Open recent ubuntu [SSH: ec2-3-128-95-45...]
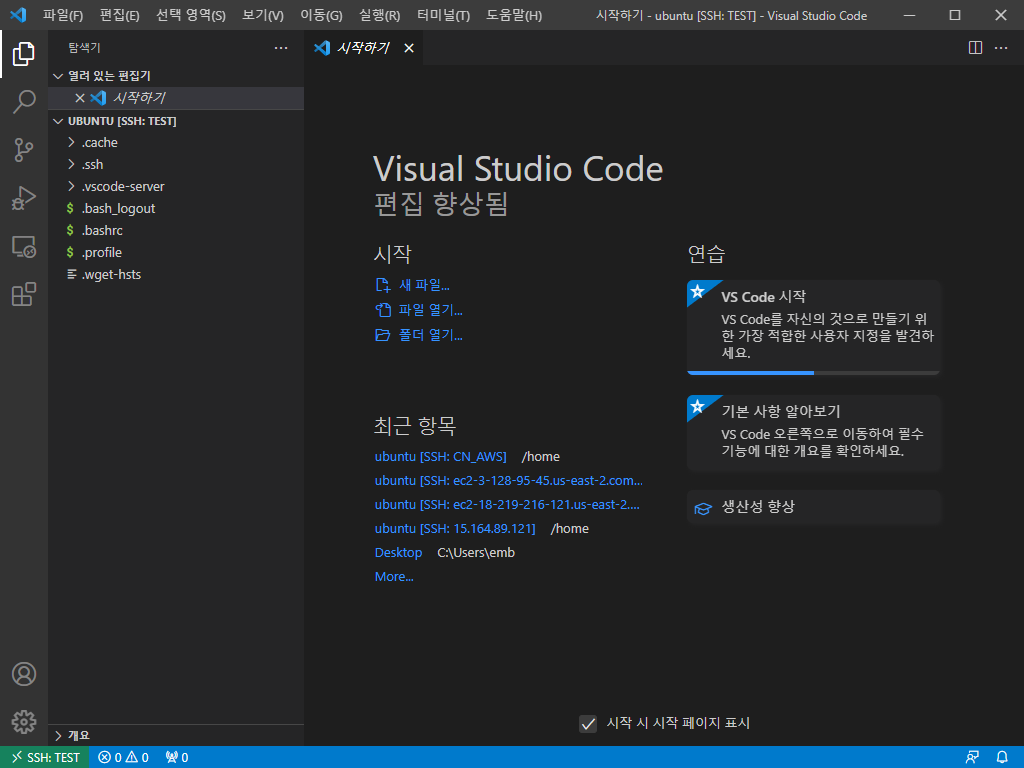Image resolution: width=1024 pixels, height=768 pixels. point(509,481)
